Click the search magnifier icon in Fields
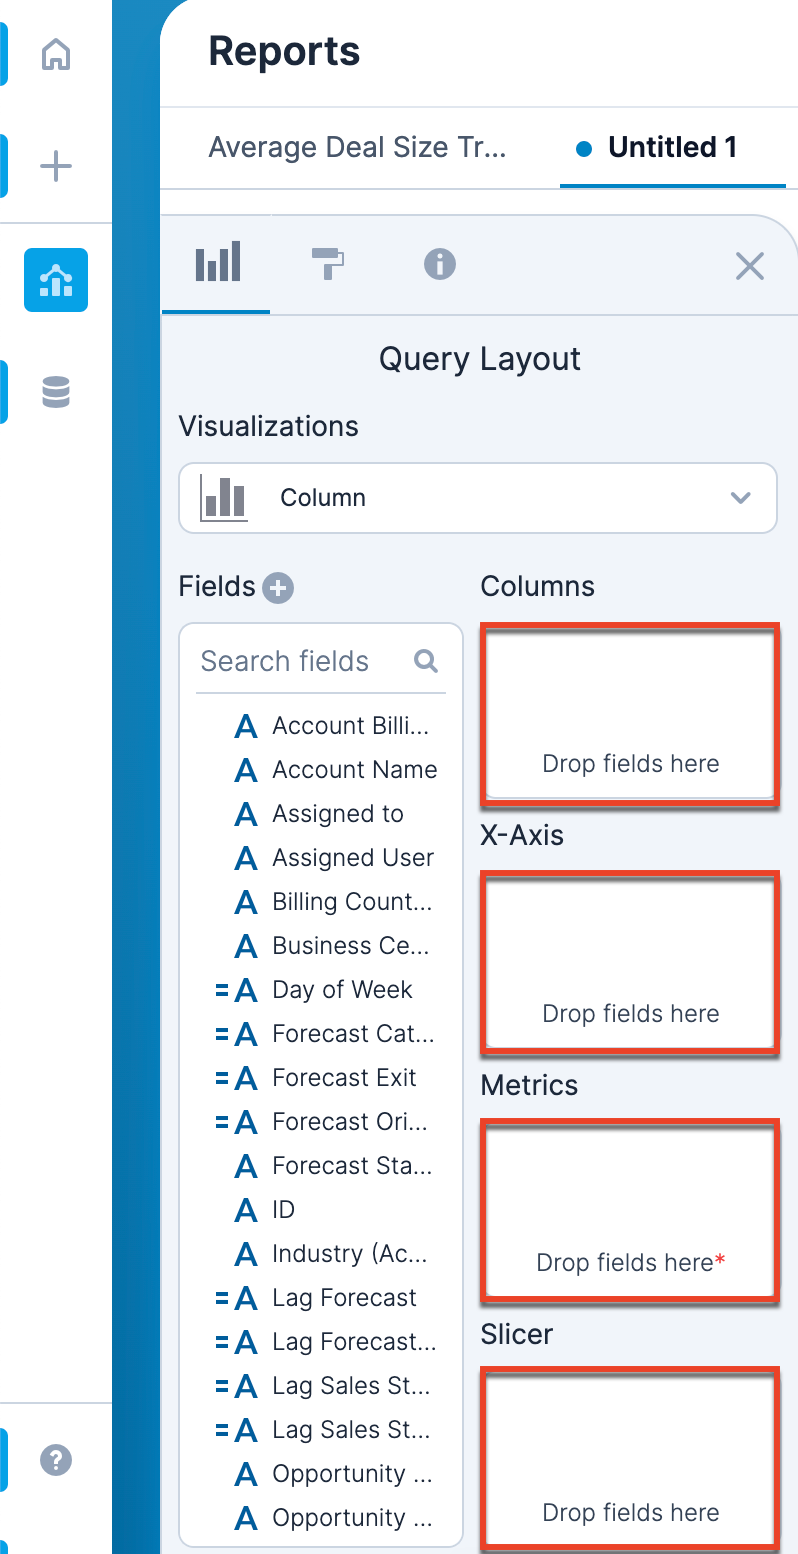 (426, 661)
